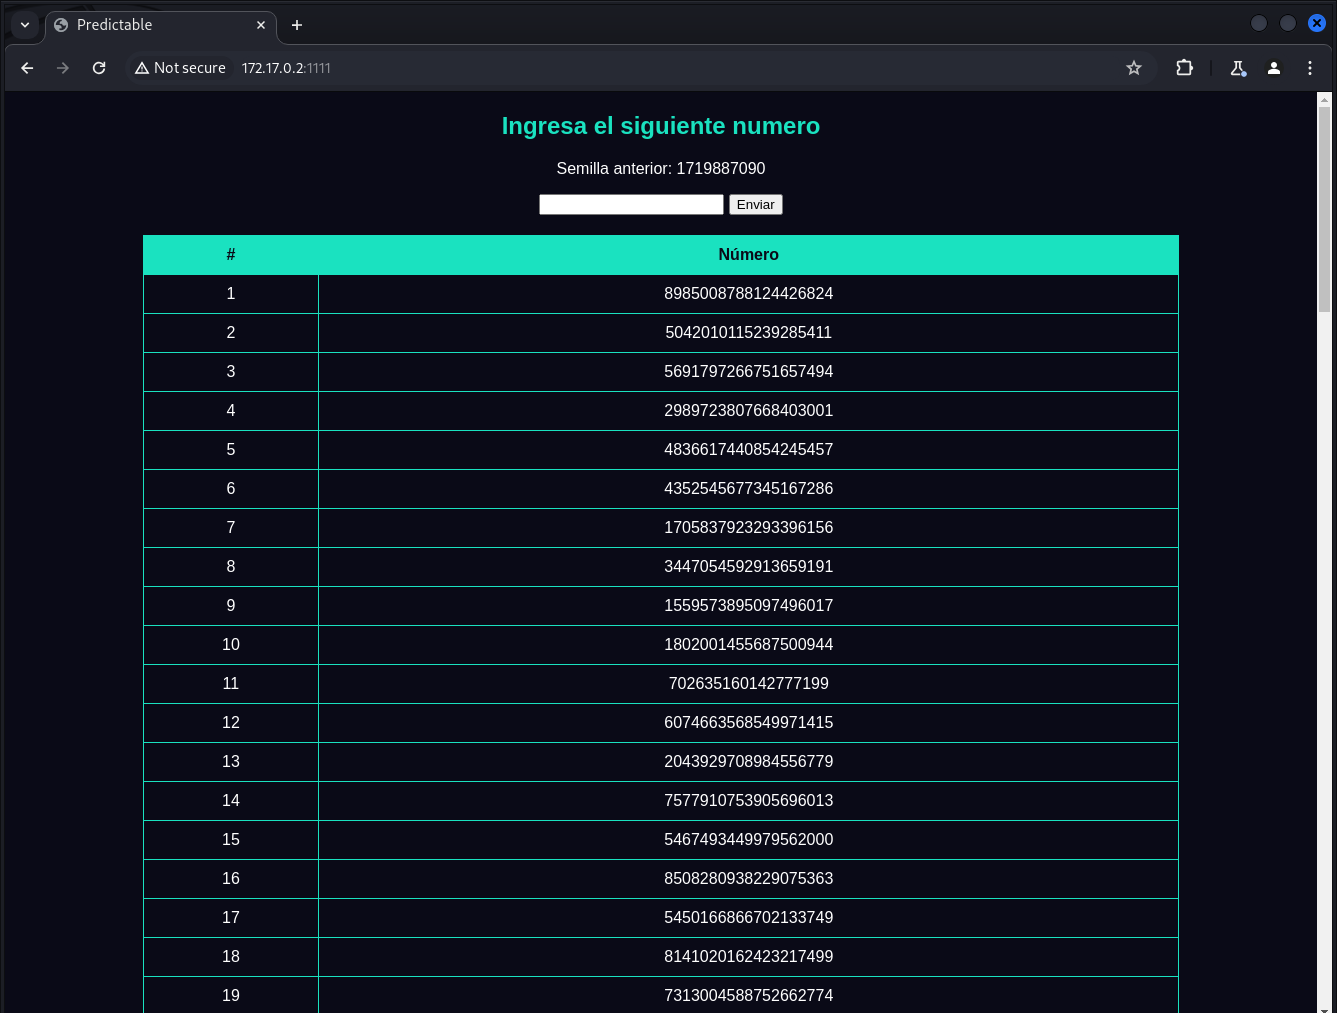Screen dimensions: 1337x1013
Task: Reload the current page
Action: click(x=99, y=68)
